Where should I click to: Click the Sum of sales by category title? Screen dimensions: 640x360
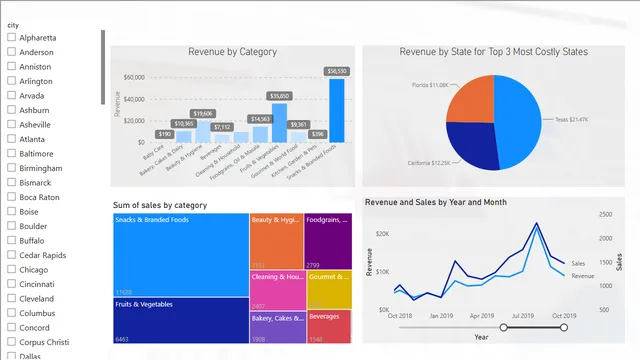coord(160,205)
